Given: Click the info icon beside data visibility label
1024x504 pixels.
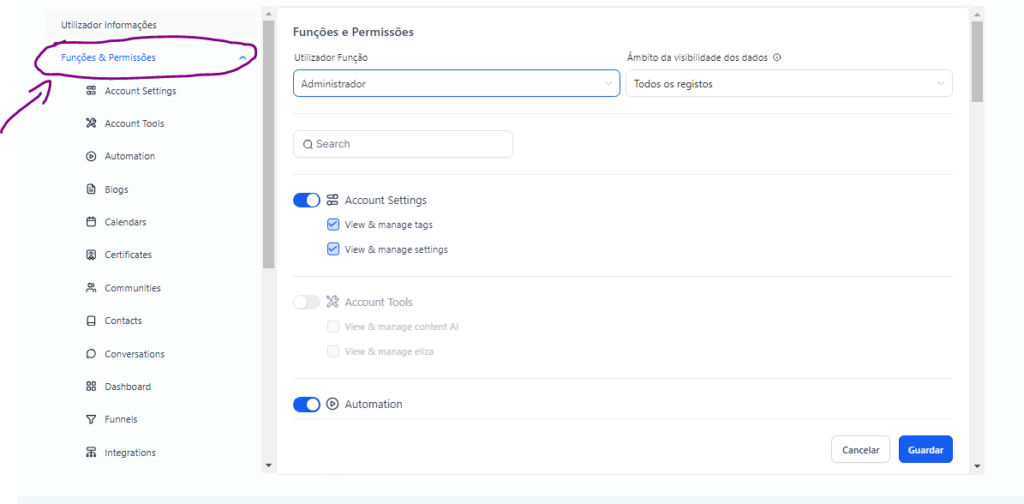Looking at the screenshot, I should [777, 57].
